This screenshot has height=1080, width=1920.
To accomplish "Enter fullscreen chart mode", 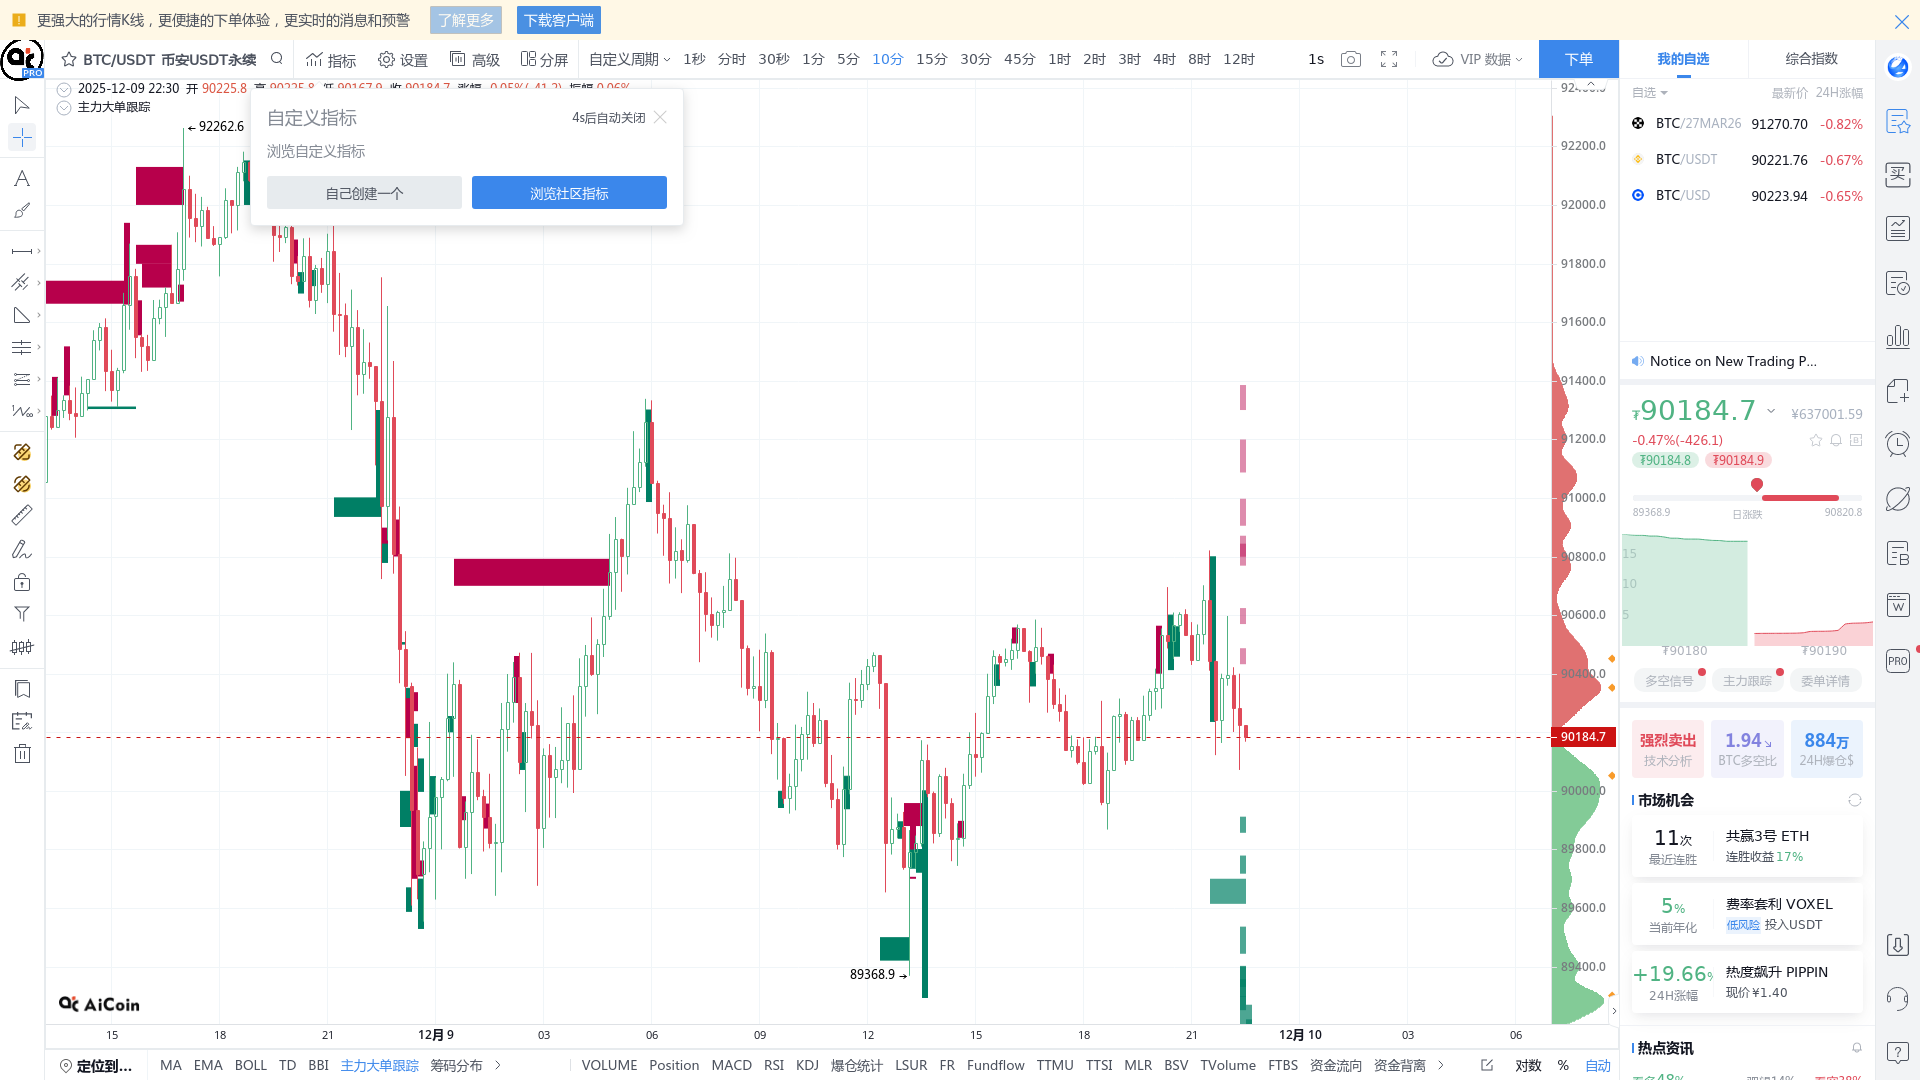I will 1389,60.
